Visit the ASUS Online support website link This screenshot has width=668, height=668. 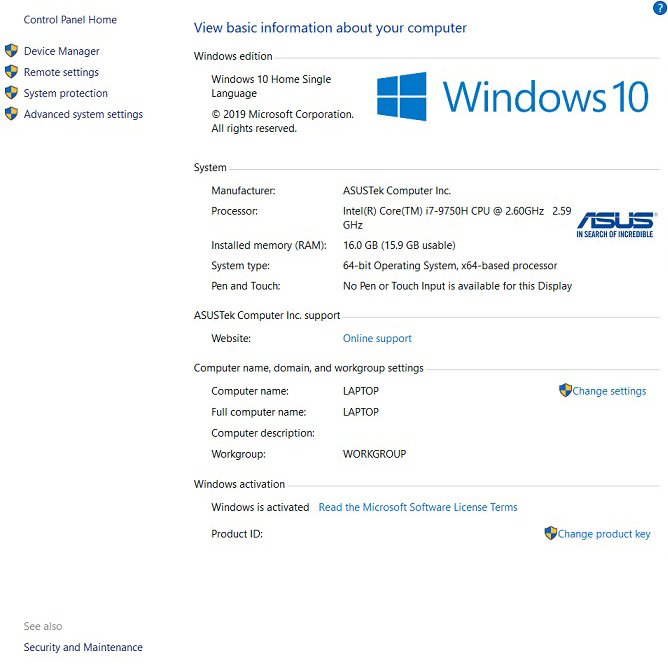tap(377, 339)
